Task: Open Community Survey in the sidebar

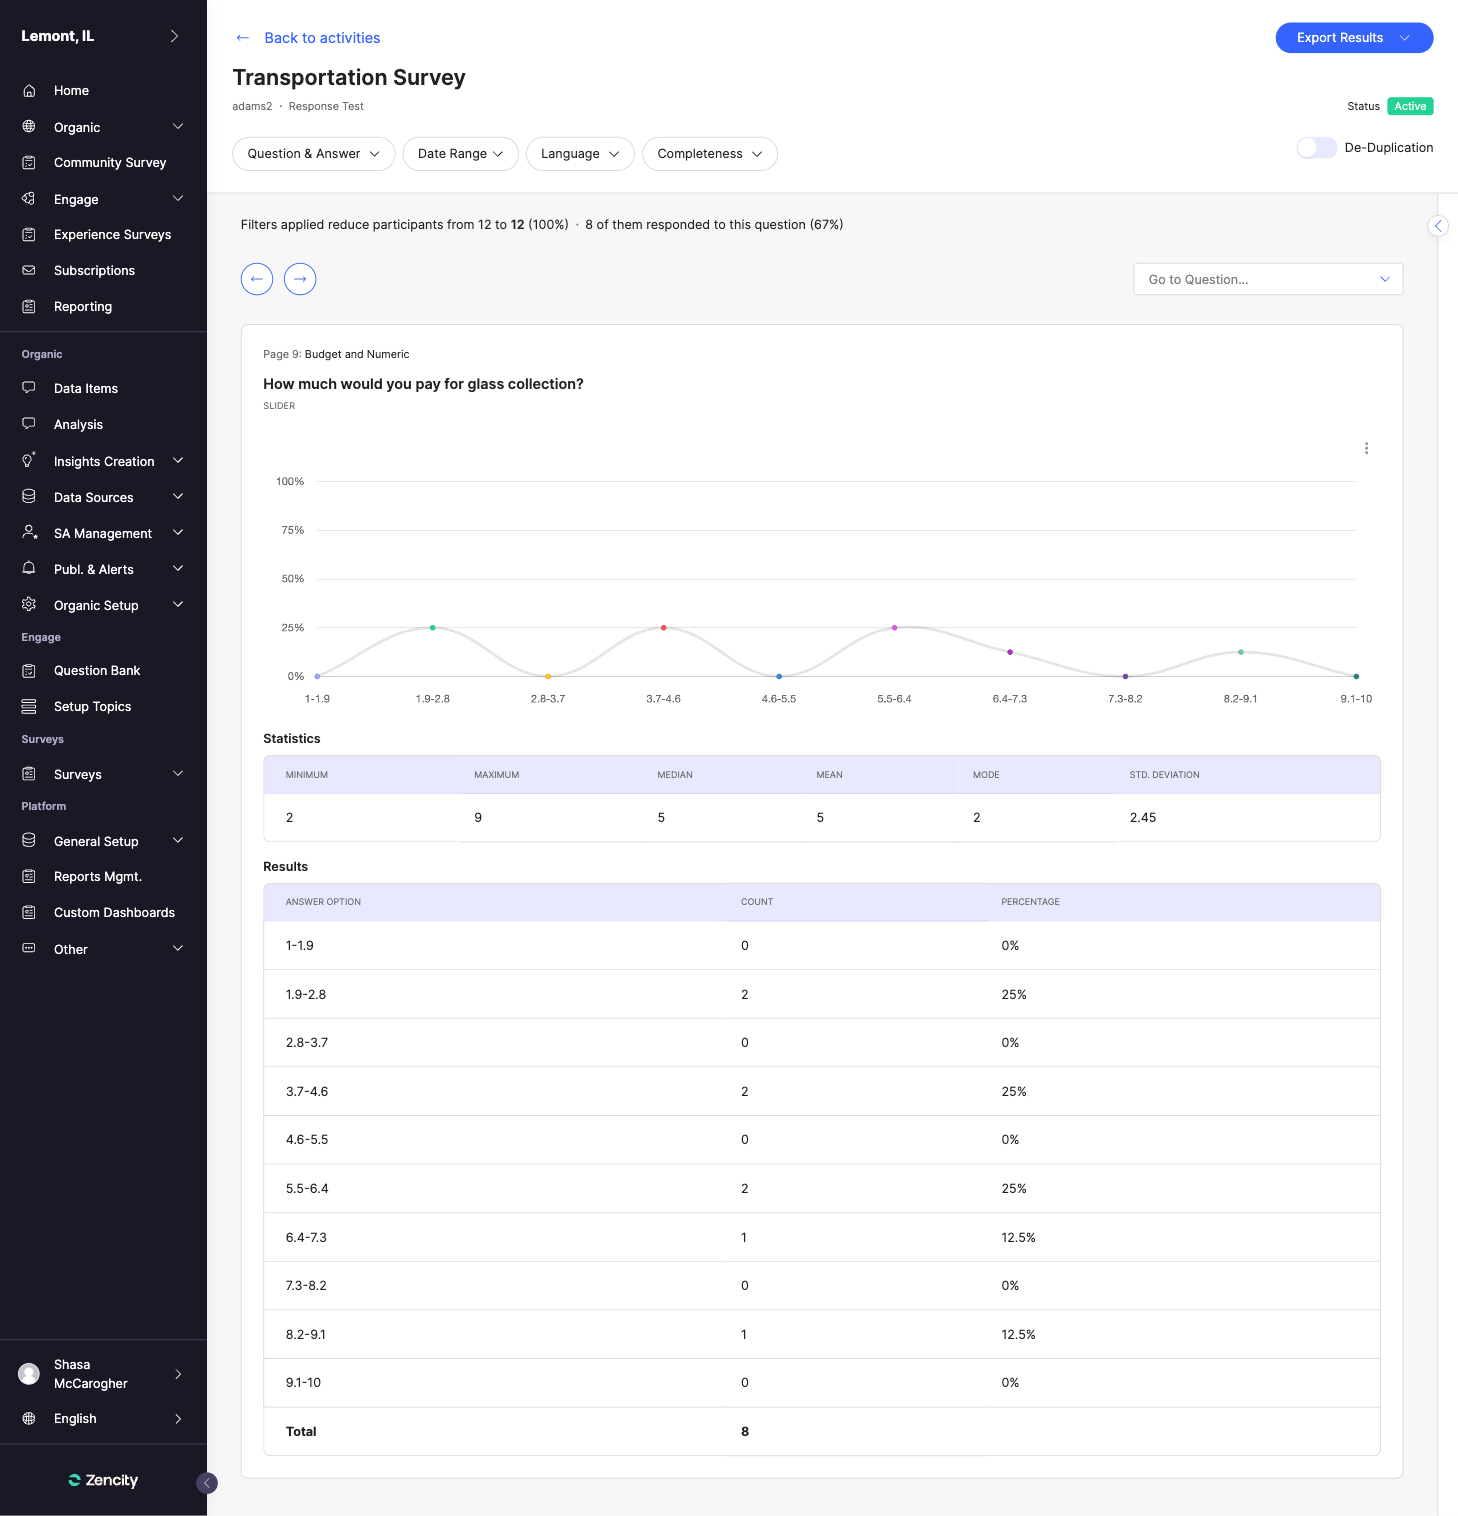Action: pyautogui.click(x=109, y=163)
